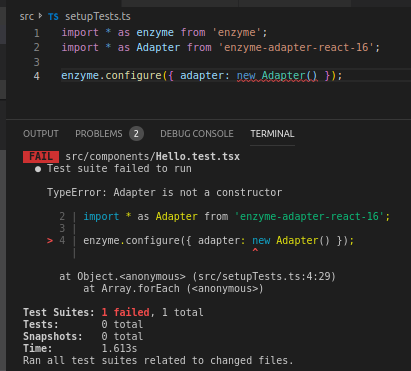Viewport: 411px width, 371px height.
Task: Click the red FAIL label in terminal
Action: coord(41,157)
